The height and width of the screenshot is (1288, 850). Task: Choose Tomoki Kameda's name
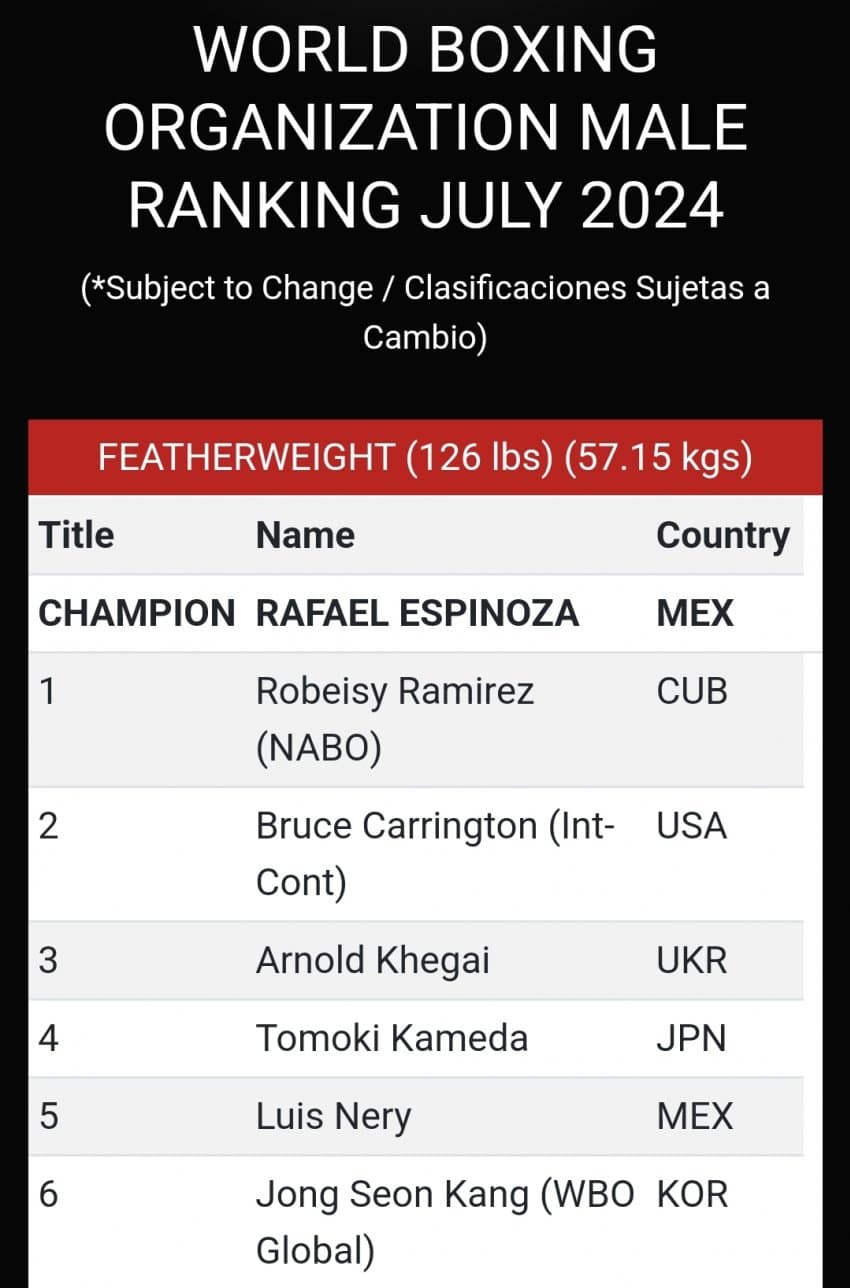[391, 1038]
